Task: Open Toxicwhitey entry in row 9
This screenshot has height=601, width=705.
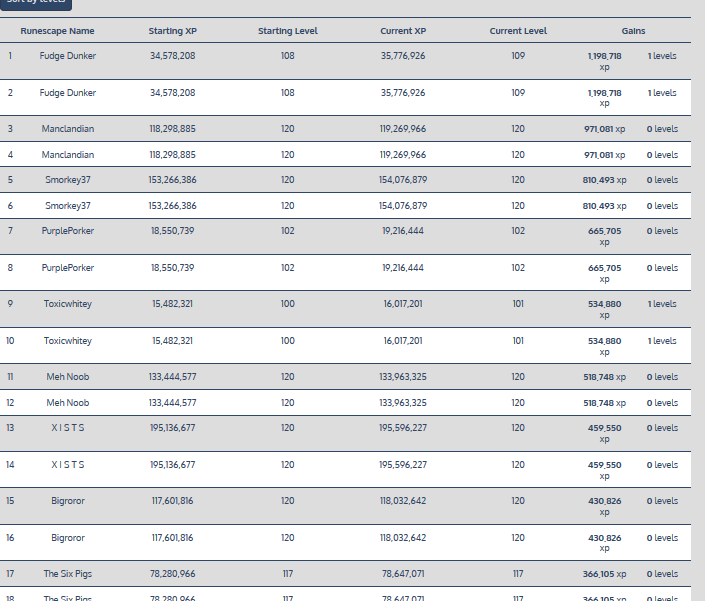Action: 68,304
